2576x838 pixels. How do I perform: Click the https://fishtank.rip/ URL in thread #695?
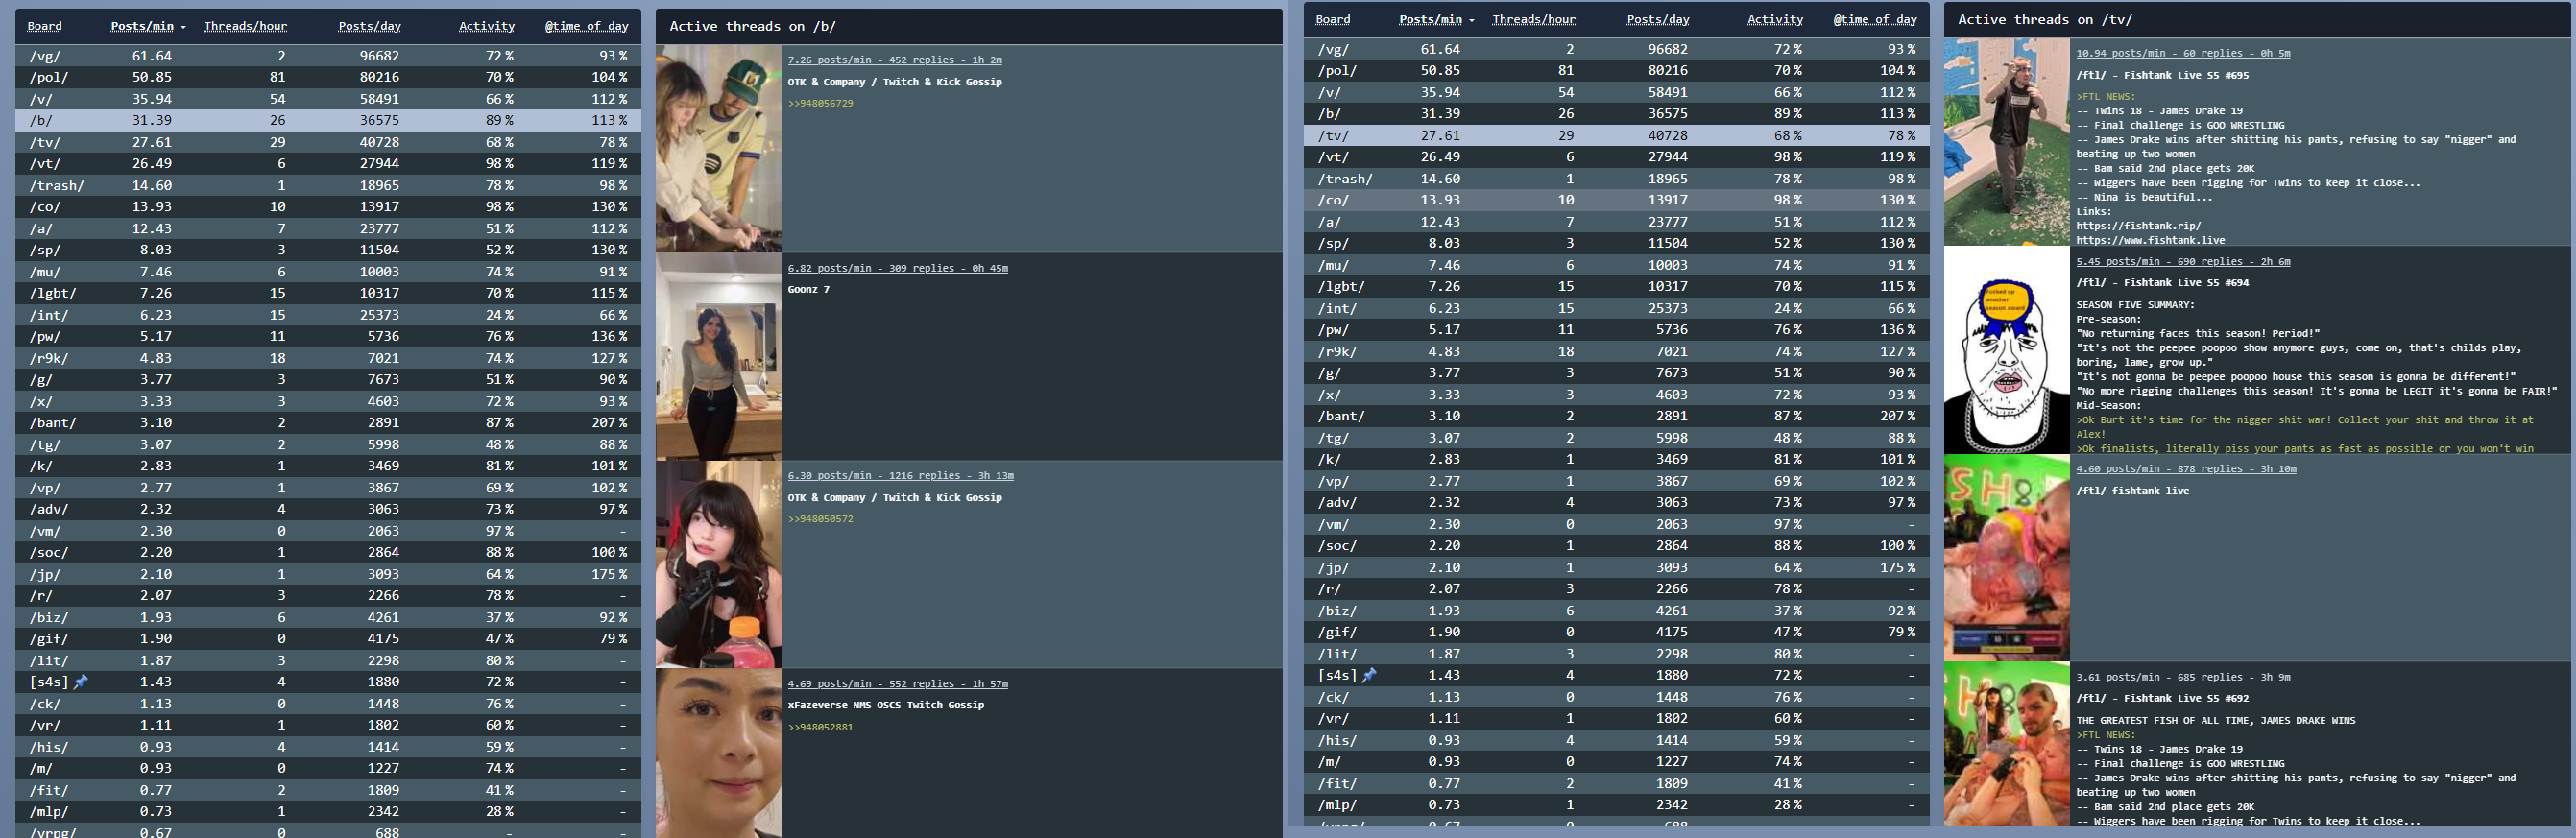pos(2138,226)
